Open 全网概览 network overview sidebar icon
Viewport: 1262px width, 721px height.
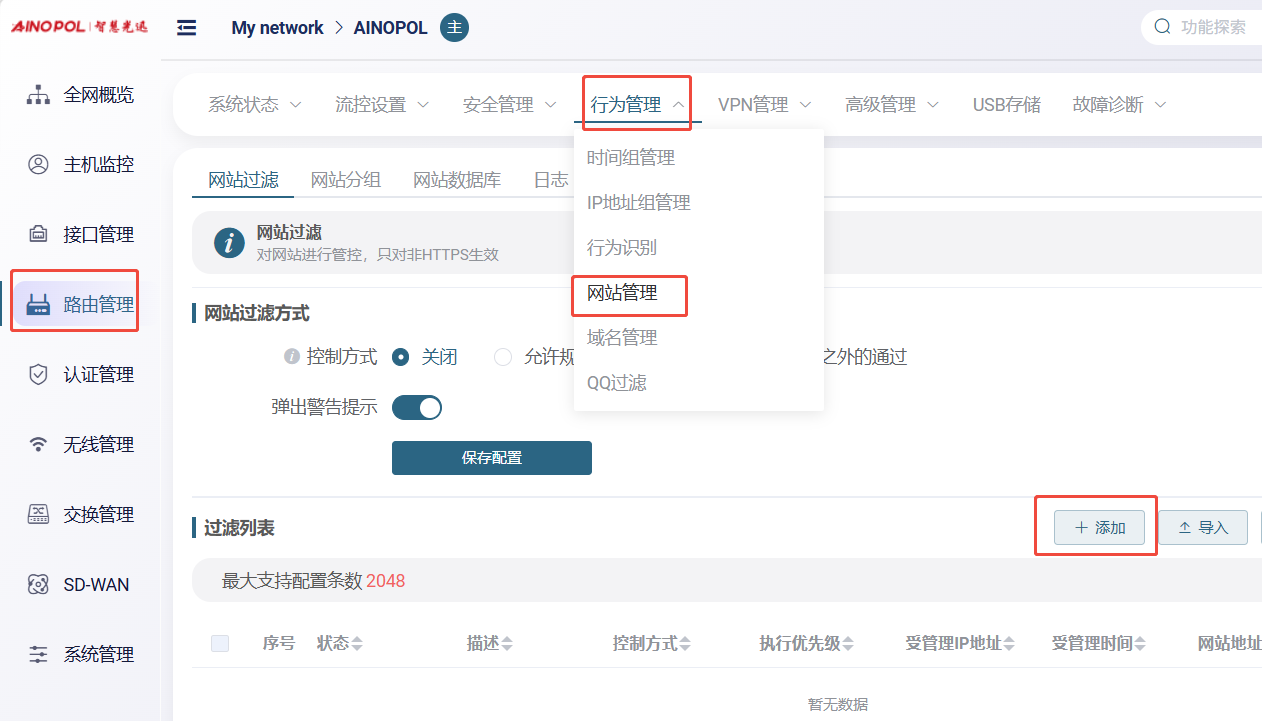click(x=38, y=95)
